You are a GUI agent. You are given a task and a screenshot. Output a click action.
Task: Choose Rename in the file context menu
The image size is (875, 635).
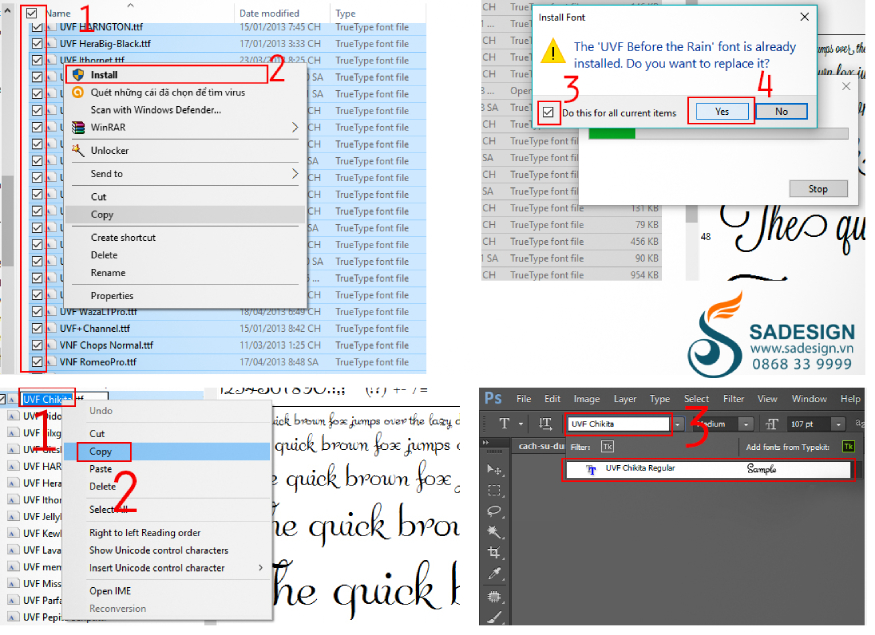coord(109,275)
